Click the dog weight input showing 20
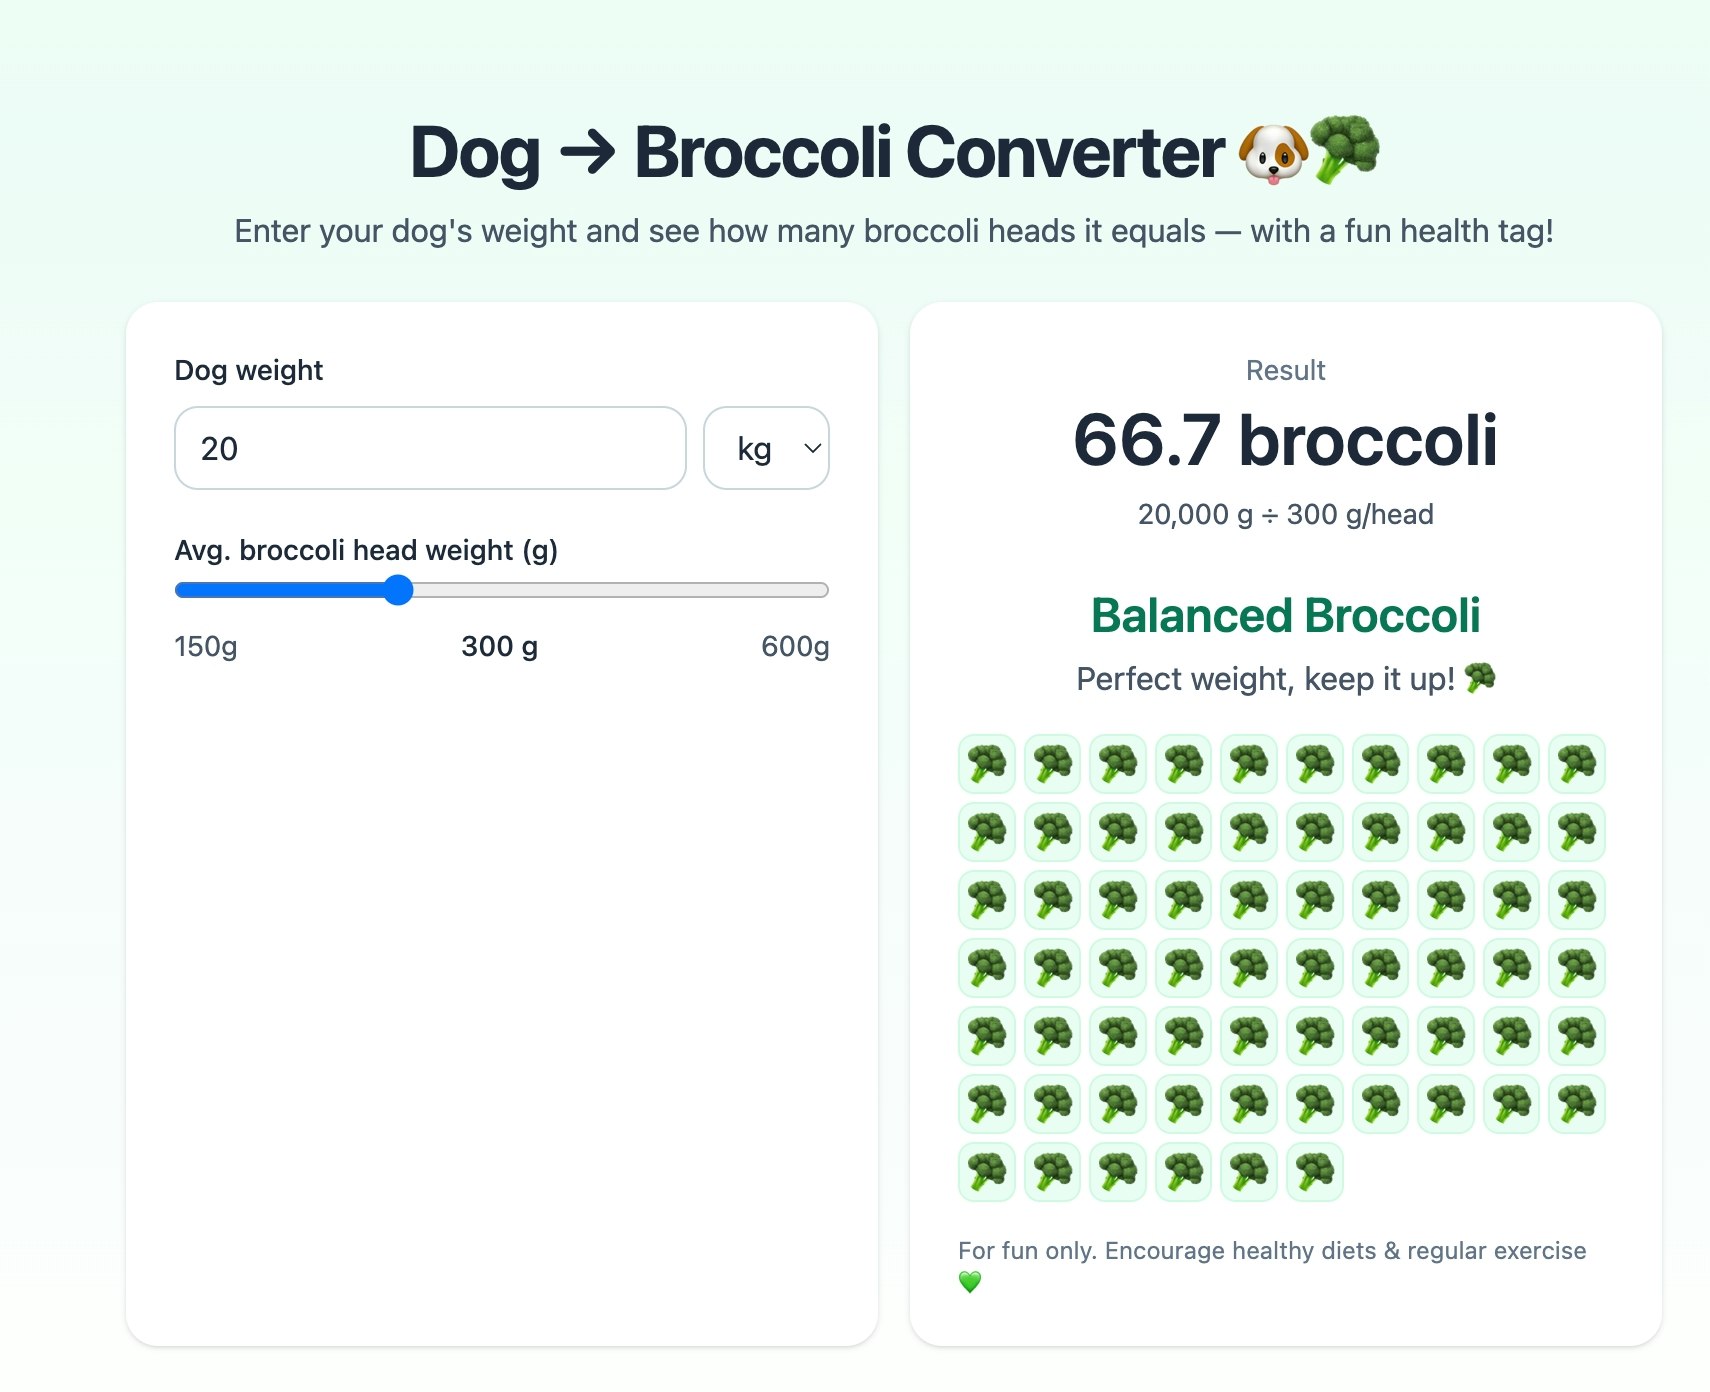This screenshot has width=1710, height=1392. pos(430,448)
